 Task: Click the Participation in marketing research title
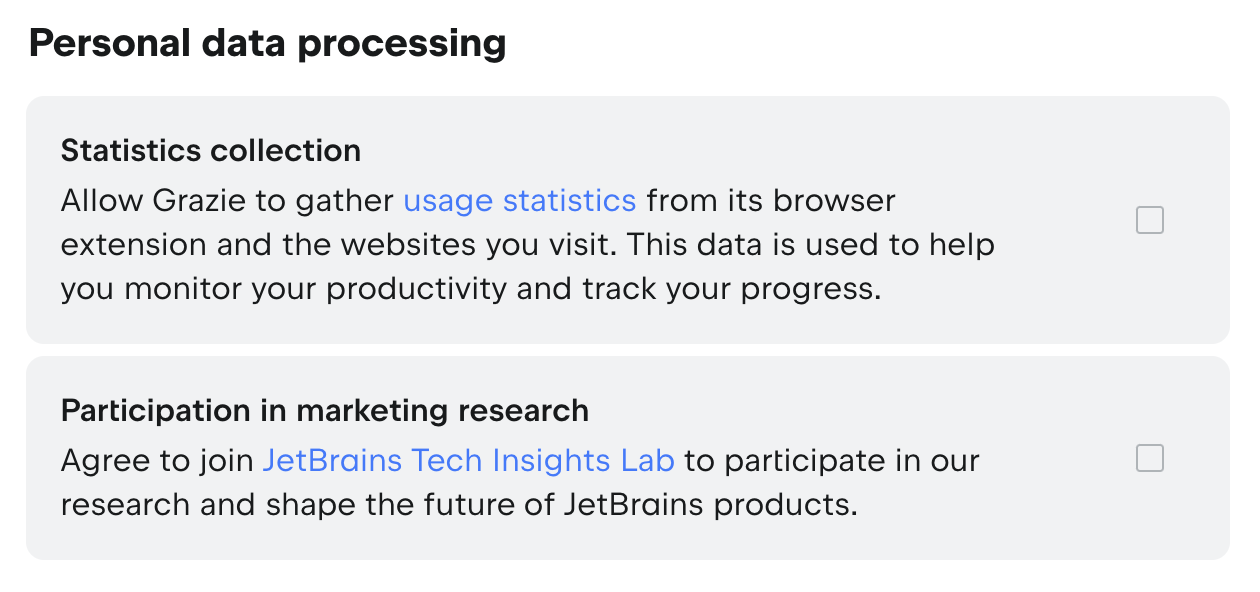tap(324, 411)
